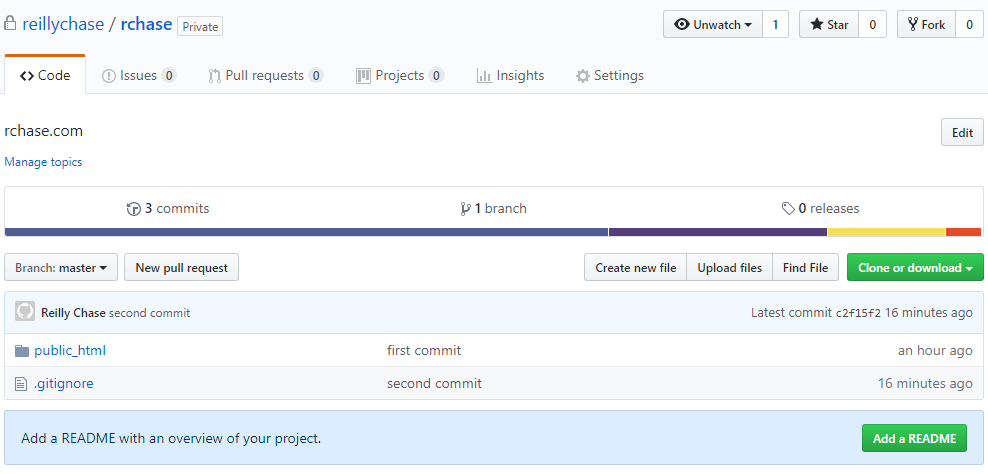The height and width of the screenshot is (474, 988).
Task: Open the Branch: master dropdown
Action: point(61,268)
